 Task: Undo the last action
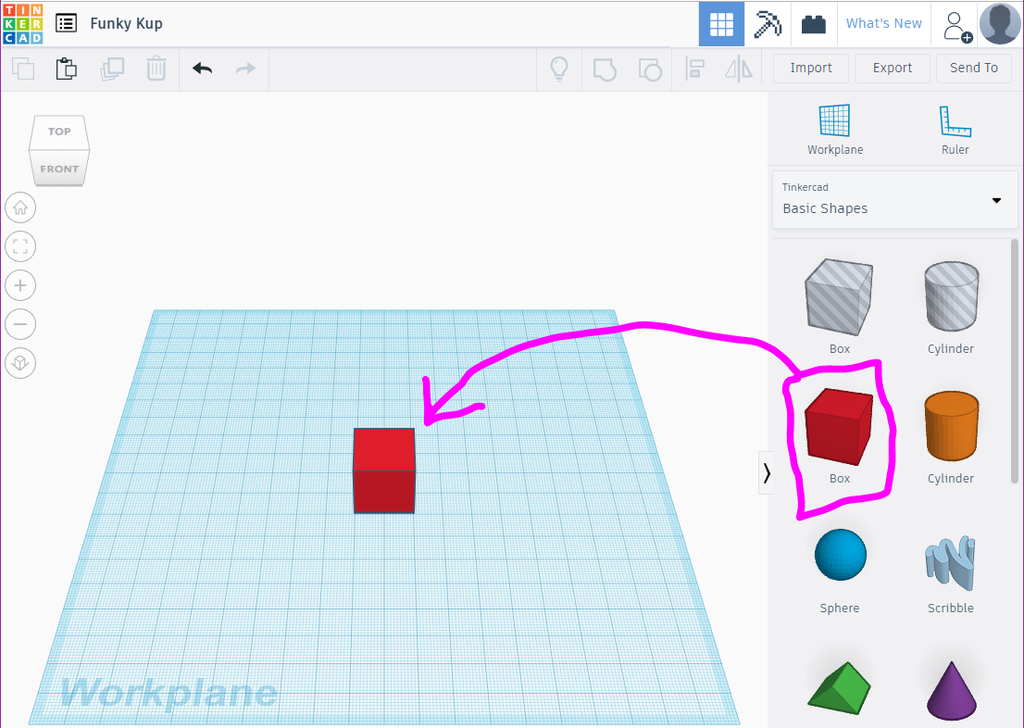[202, 69]
